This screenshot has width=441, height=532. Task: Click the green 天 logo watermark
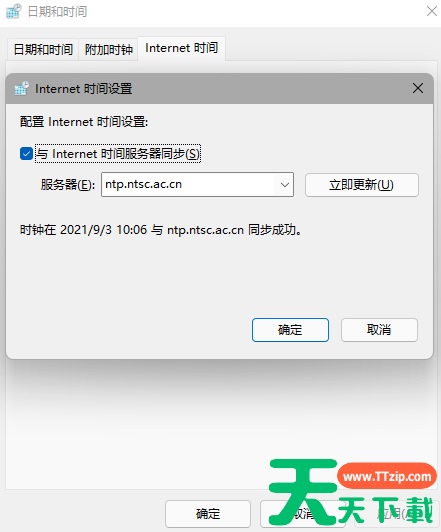coord(303,492)
